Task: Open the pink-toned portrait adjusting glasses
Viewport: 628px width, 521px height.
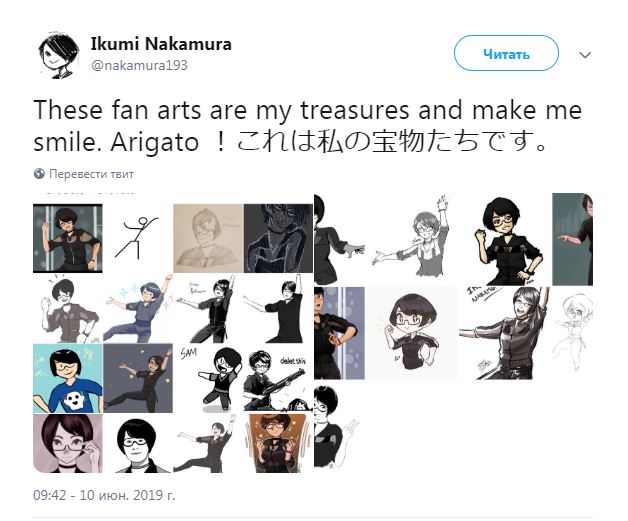Action: coord(68,443)
